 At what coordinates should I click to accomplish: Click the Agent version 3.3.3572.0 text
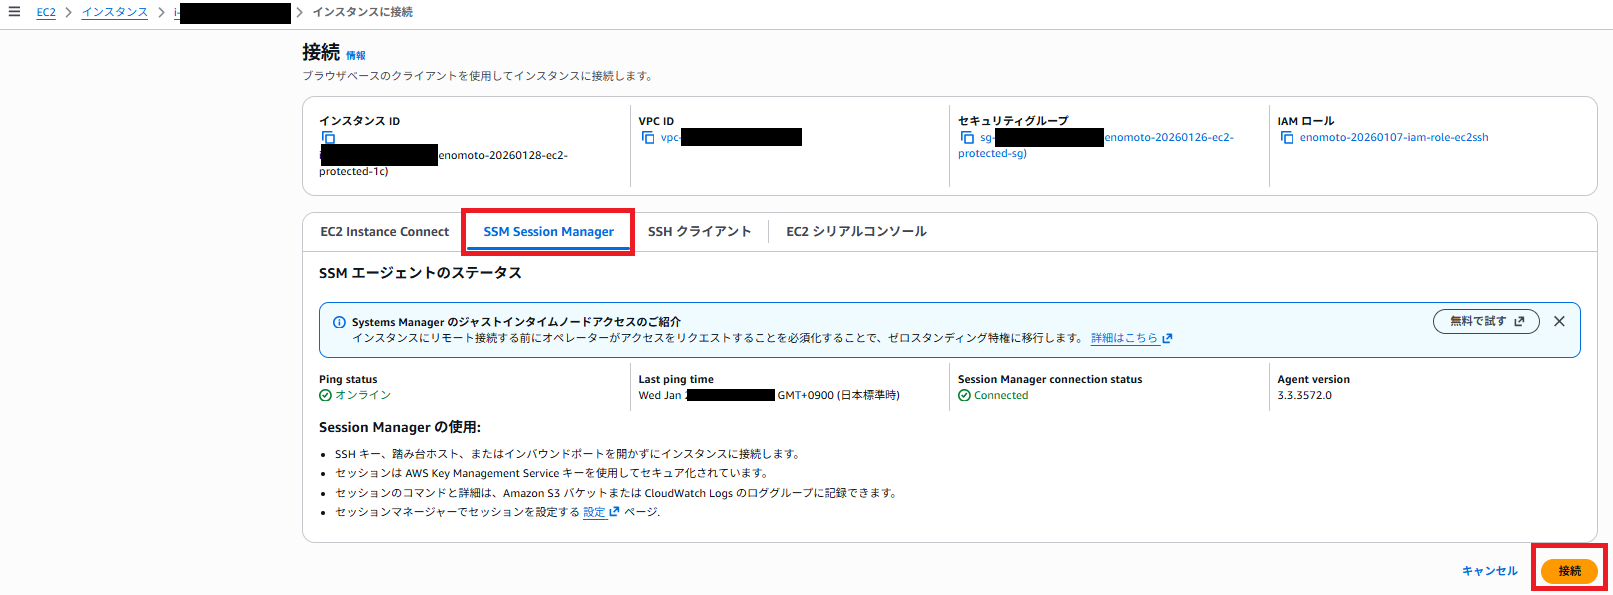pos(1304,396)
